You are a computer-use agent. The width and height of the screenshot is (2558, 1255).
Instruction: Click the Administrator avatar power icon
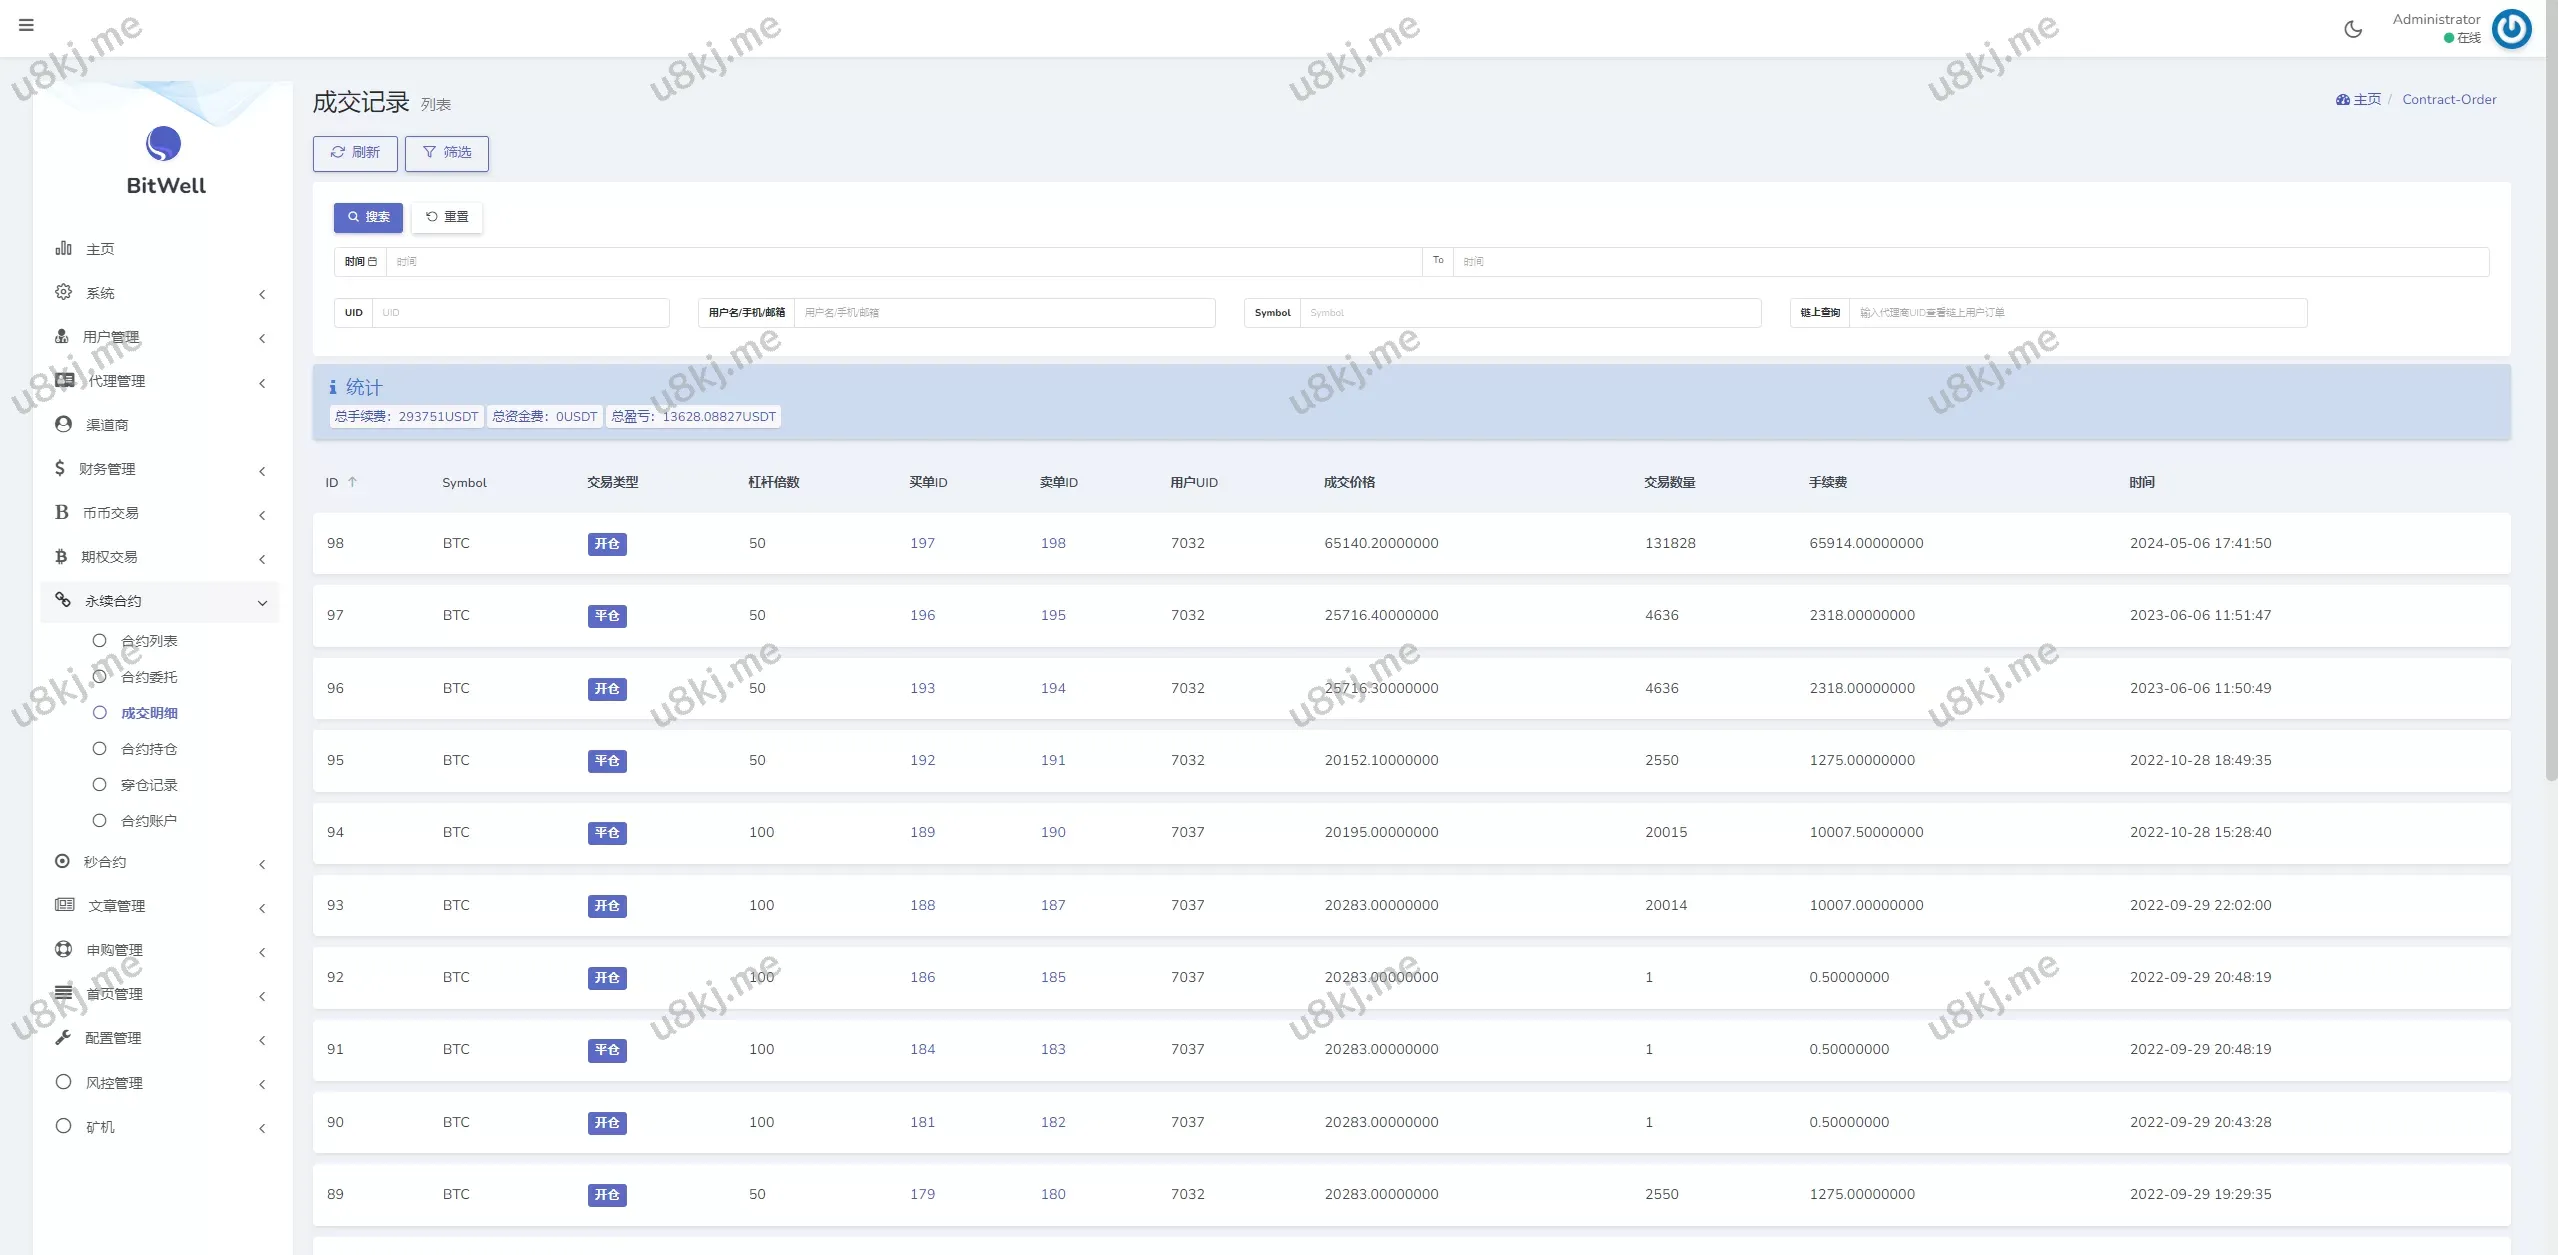click(x=2511, y=29)
